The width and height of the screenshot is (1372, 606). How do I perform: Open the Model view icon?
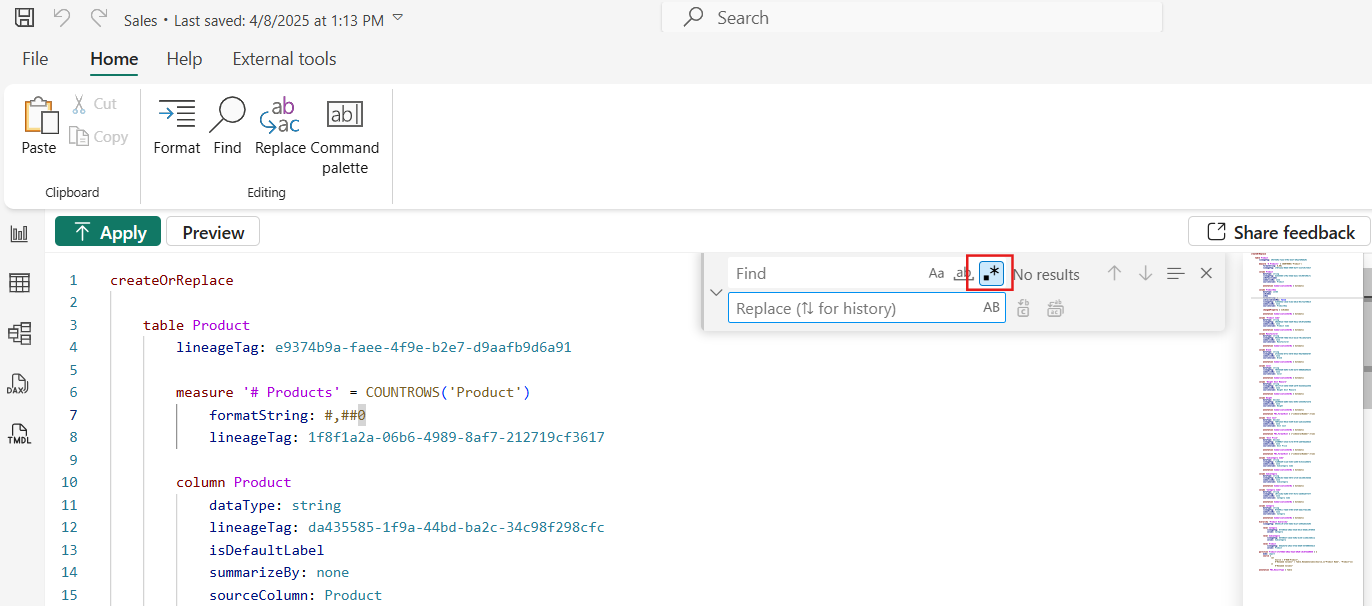pos(19,333)
